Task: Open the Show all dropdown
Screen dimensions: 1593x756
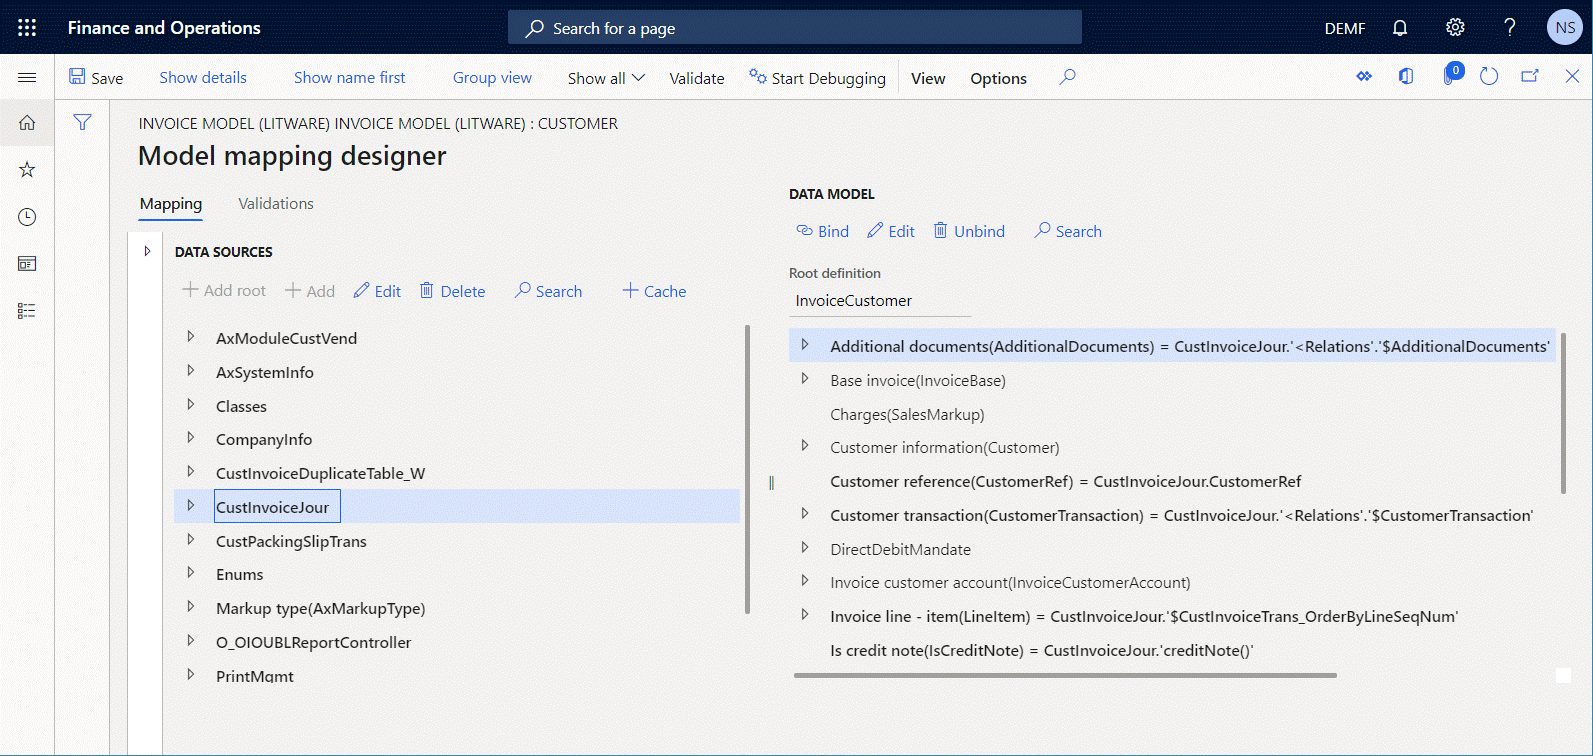Action: (x=606, y=78)
